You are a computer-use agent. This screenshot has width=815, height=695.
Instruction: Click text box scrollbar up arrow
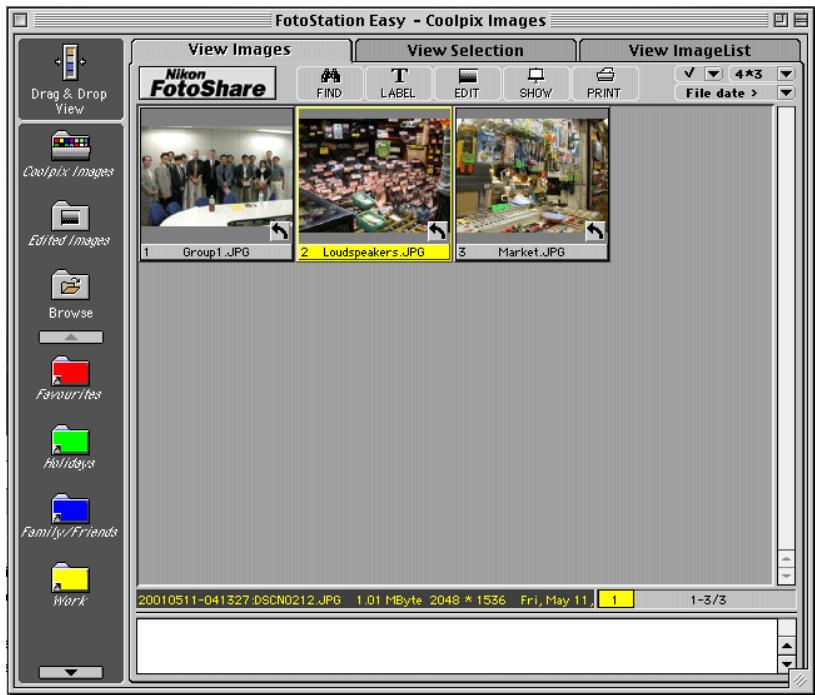786,646
